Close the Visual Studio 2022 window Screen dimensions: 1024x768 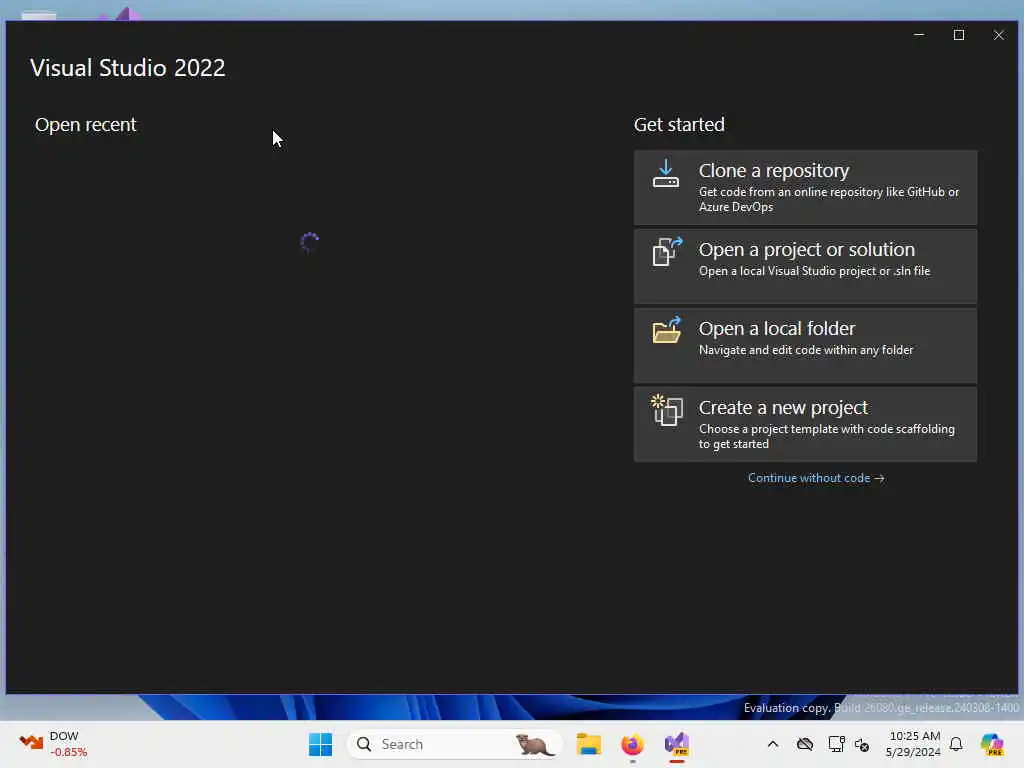click(x=999, y=35)
